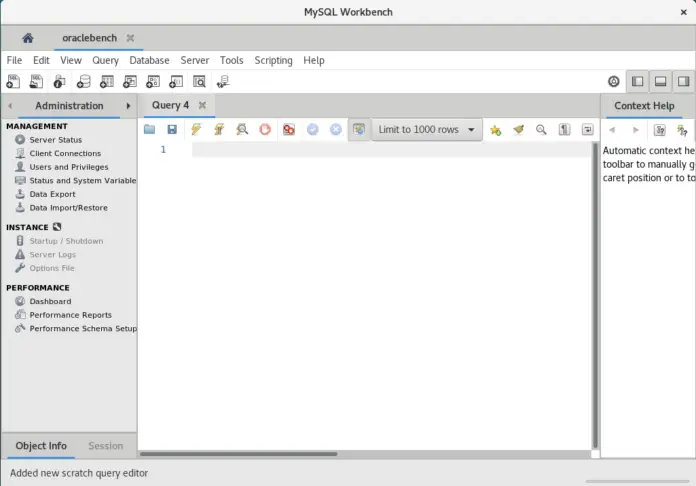
Task: Toggle word wrap icon
Action: click(587, 130)
